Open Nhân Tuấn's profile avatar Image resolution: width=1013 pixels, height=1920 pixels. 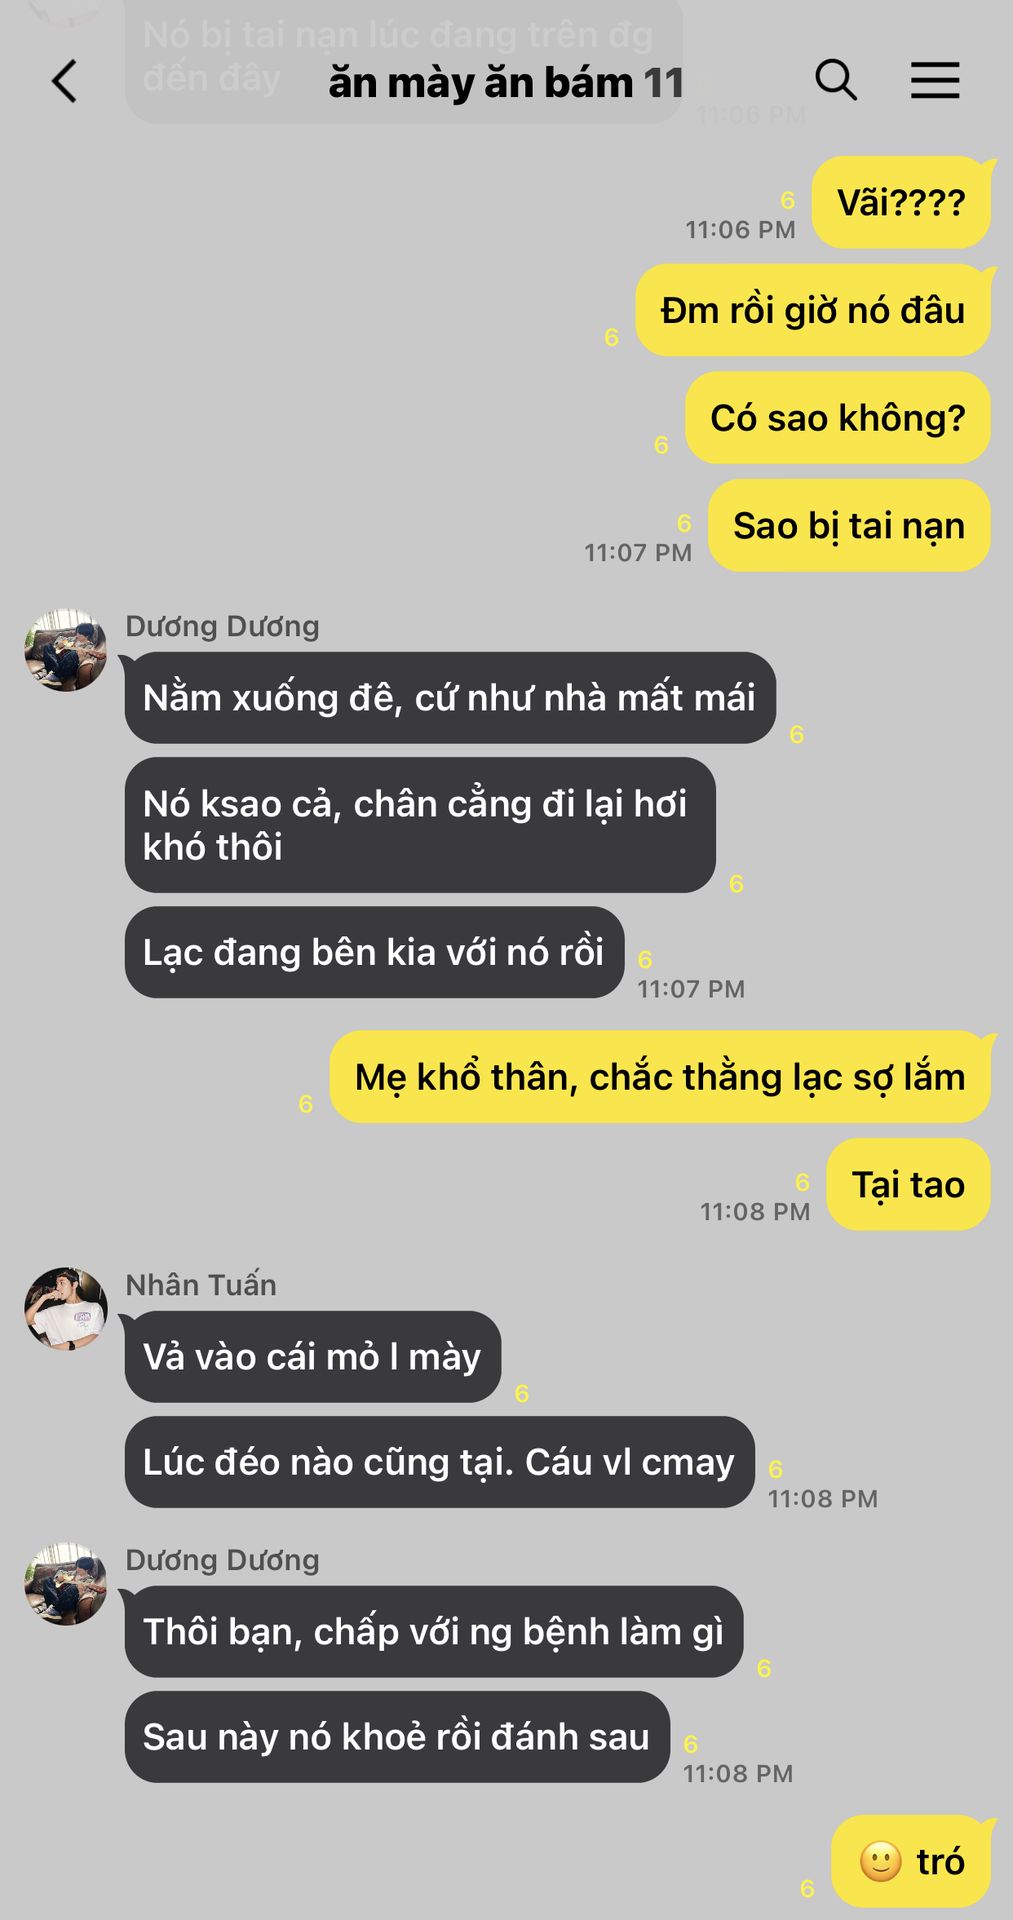tap(66, 1308)
